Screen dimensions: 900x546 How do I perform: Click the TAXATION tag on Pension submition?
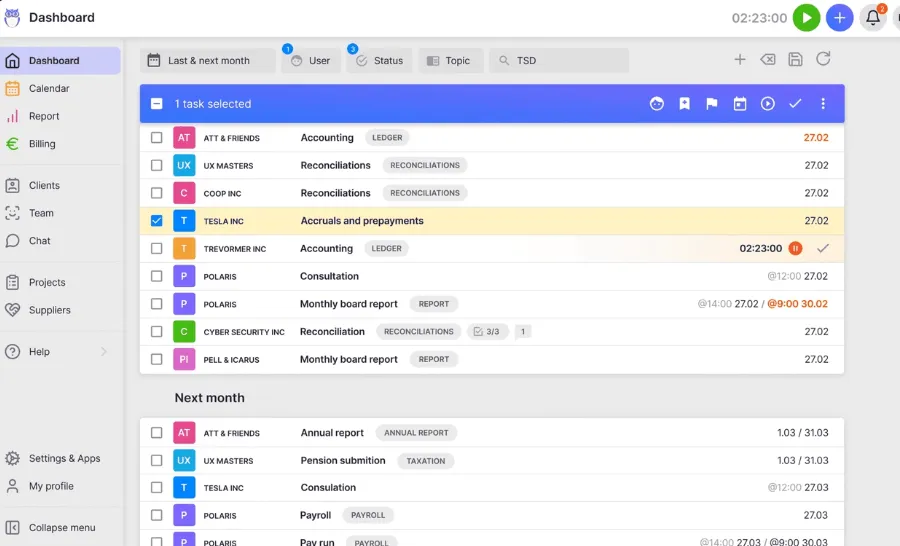click(x=425, y=460)
